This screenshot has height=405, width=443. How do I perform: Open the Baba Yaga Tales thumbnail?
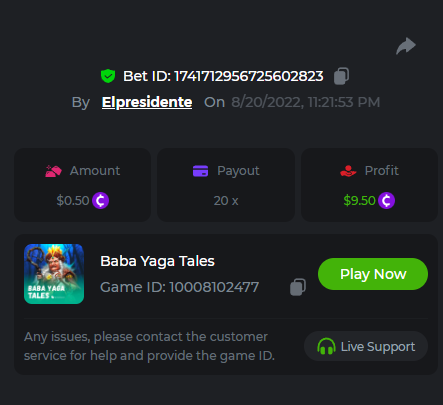coord(54,274)
